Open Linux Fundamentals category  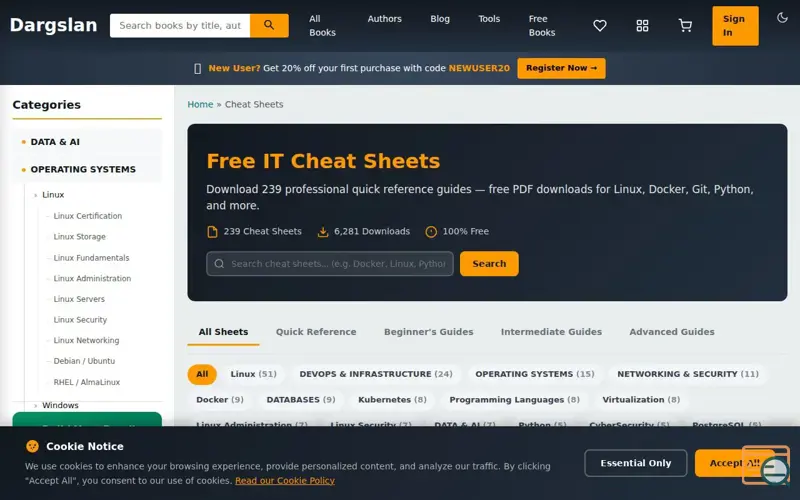click(91, 258)
